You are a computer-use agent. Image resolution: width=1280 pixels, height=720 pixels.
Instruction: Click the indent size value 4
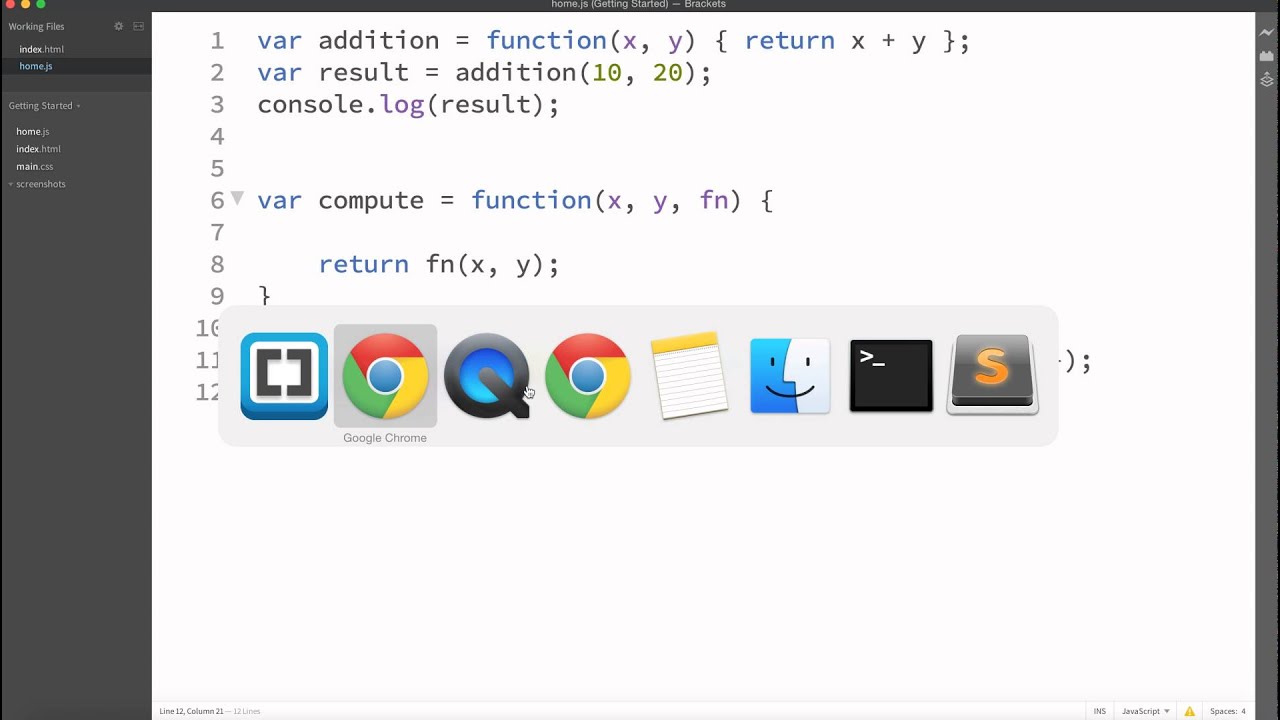[1243, 711]
